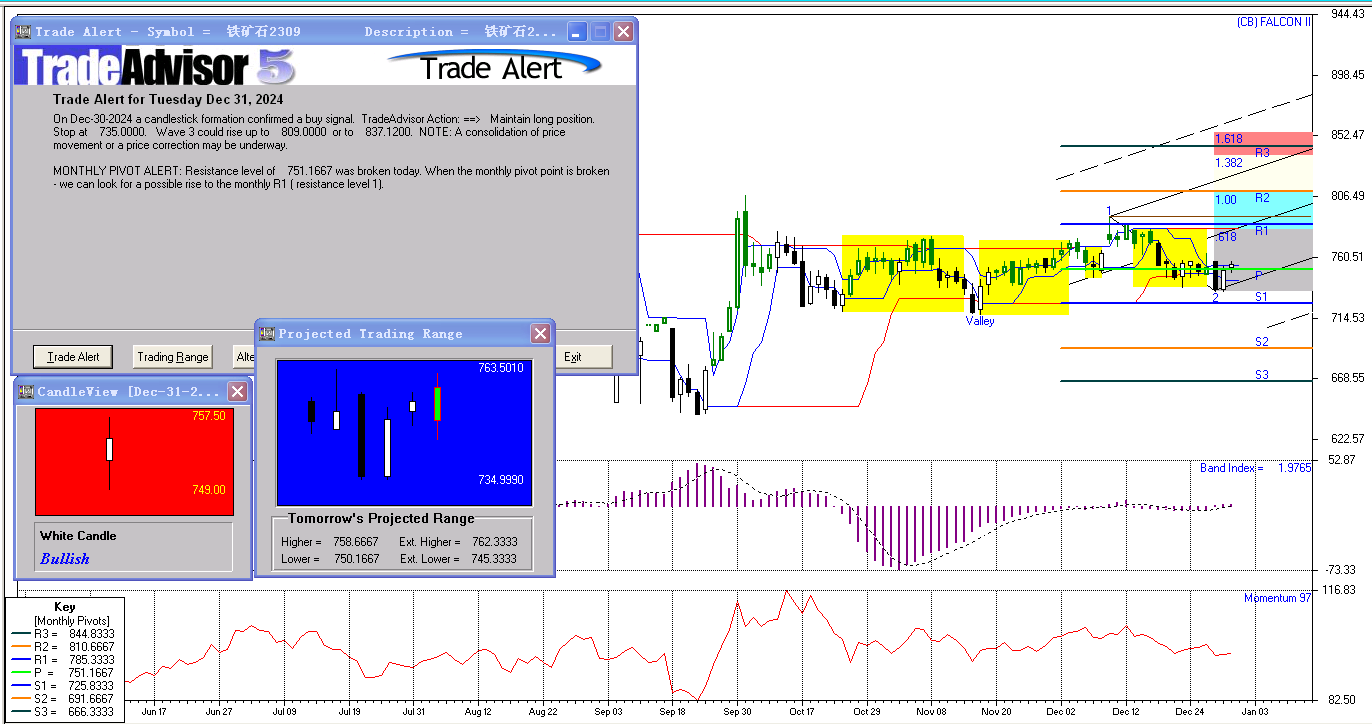Click the Trade Alert for Tuesday Dec 31 heading
This screenshot has width=1372, height=724.
point(168,99)
